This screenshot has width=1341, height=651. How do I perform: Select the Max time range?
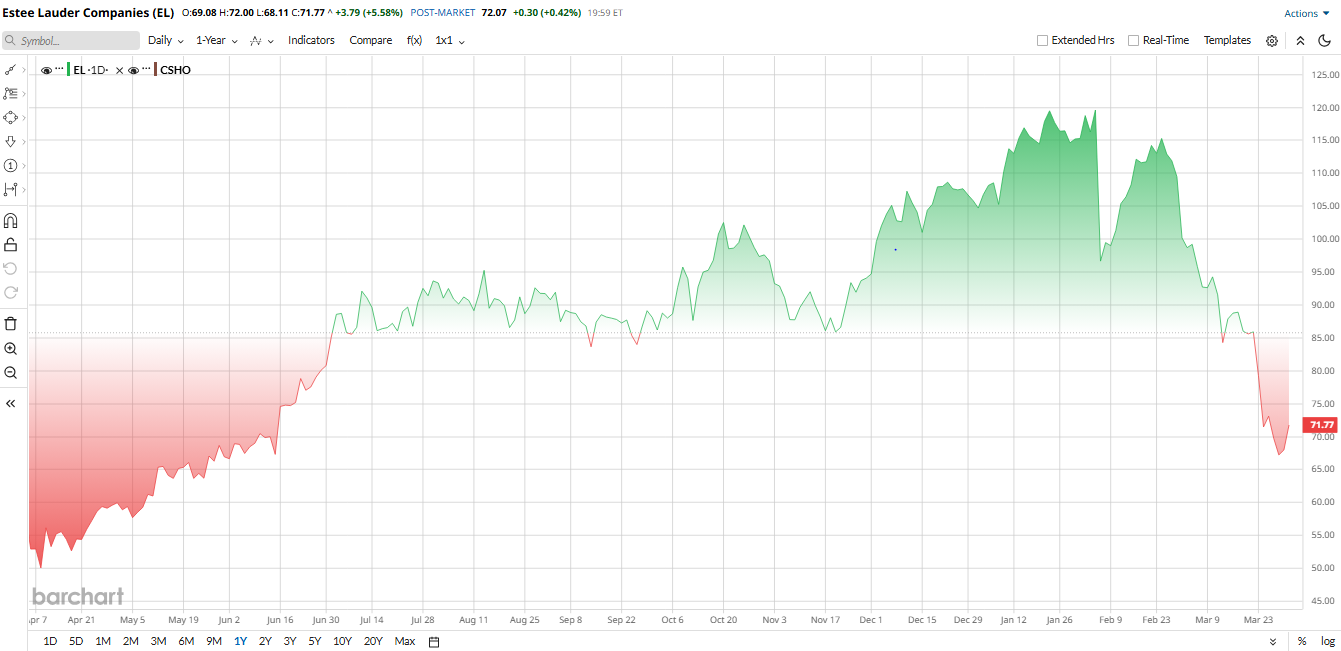pyautogui.click(x=405, y=641)
